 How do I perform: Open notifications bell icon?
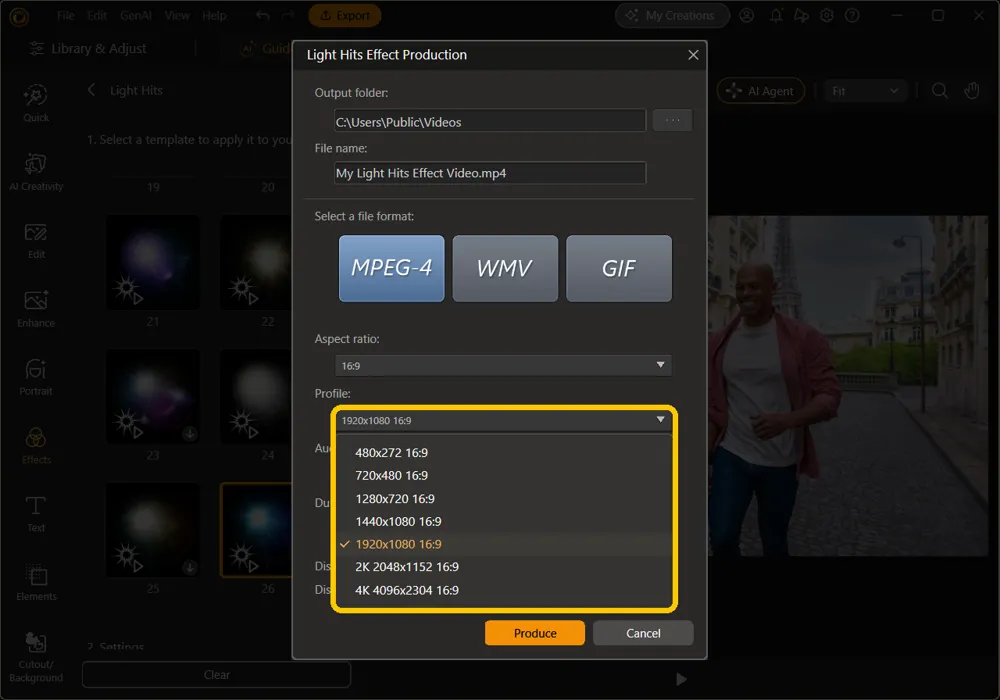click(x=776, y=15)
